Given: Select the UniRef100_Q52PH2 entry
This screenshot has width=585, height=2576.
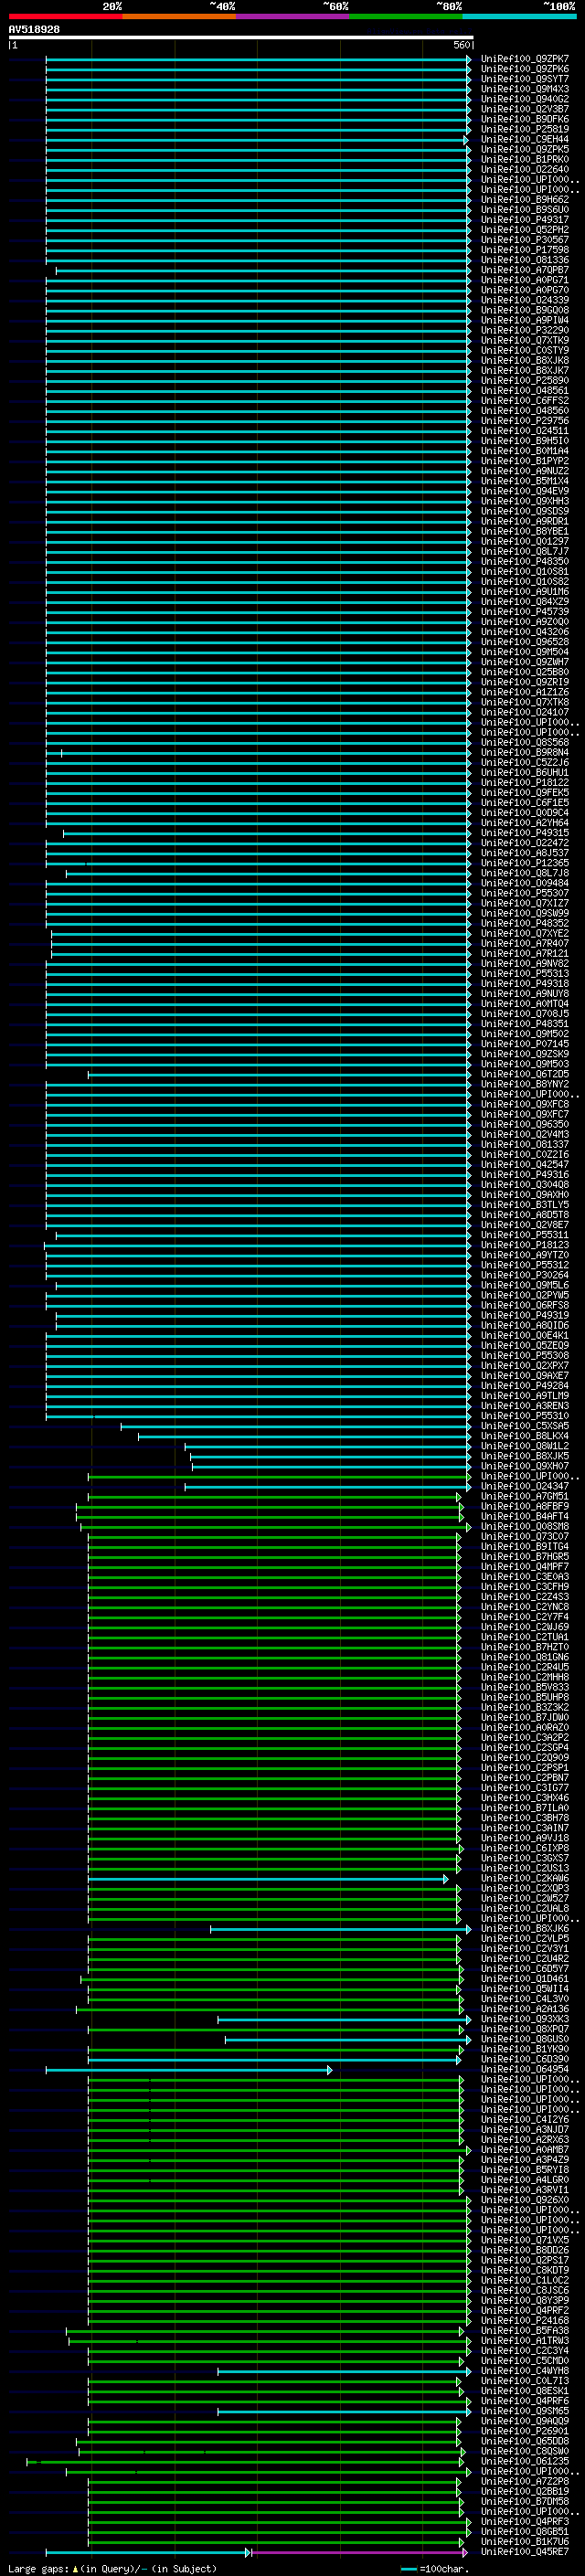Looking at the screenshot, I should coord(525,230).
